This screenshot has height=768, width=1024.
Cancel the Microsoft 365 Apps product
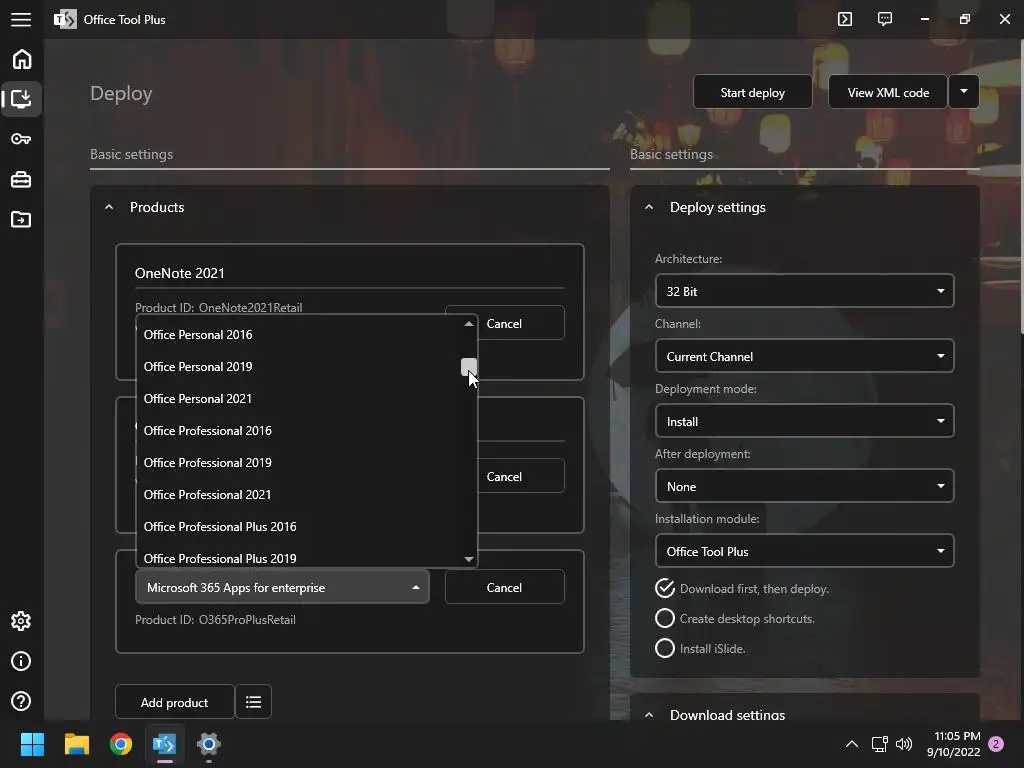(x=504, y=587)
